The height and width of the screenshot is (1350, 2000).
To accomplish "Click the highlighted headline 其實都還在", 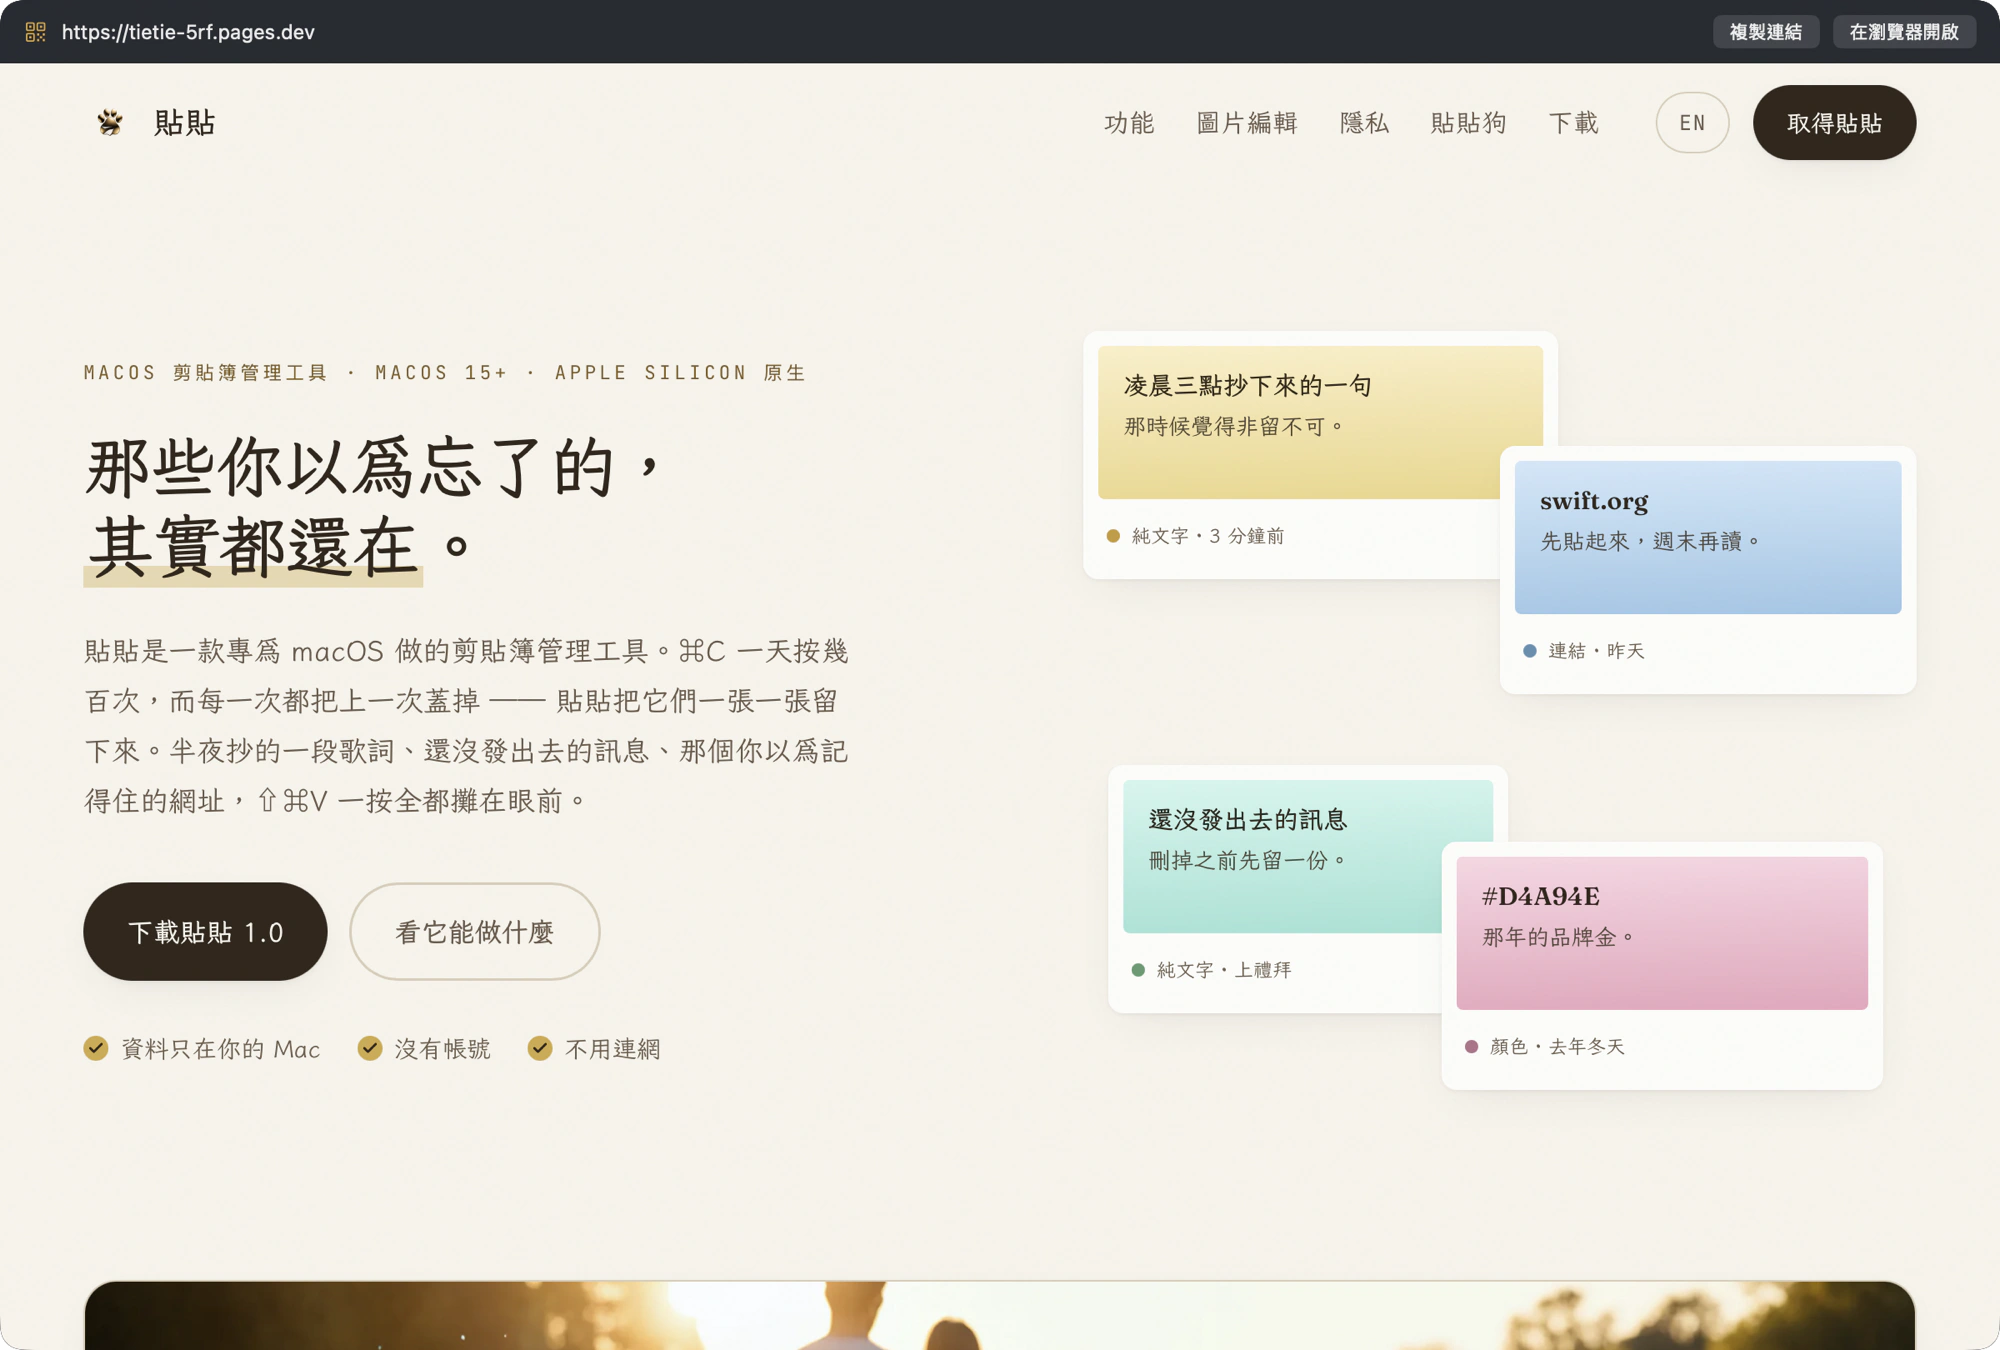I will click(x=252, y=547).
